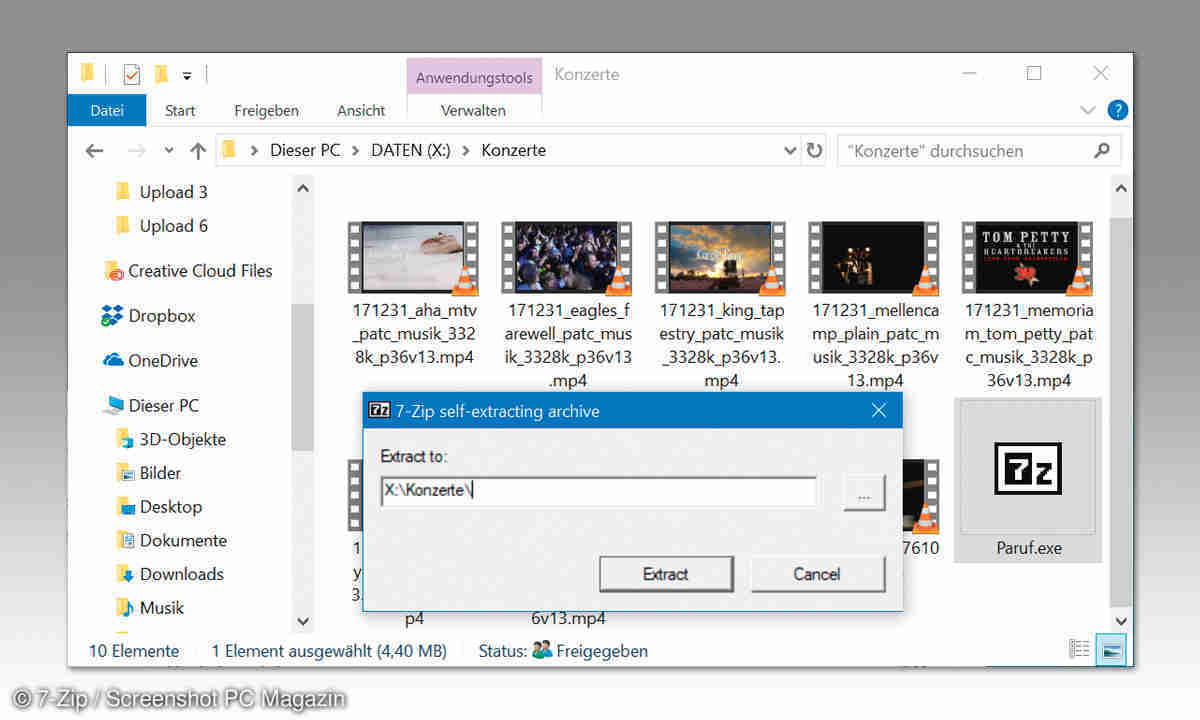Refresh the Konzerte folder view
The image size is (1200, 720).
coord(815,151)
